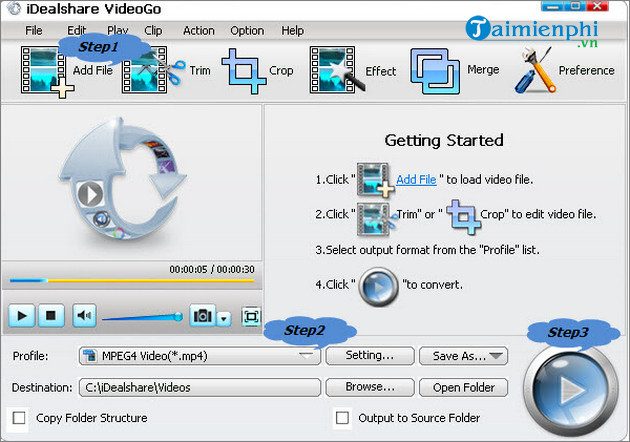
Task: Take a snapshot with the camera icon
Action: pos(202,316)
